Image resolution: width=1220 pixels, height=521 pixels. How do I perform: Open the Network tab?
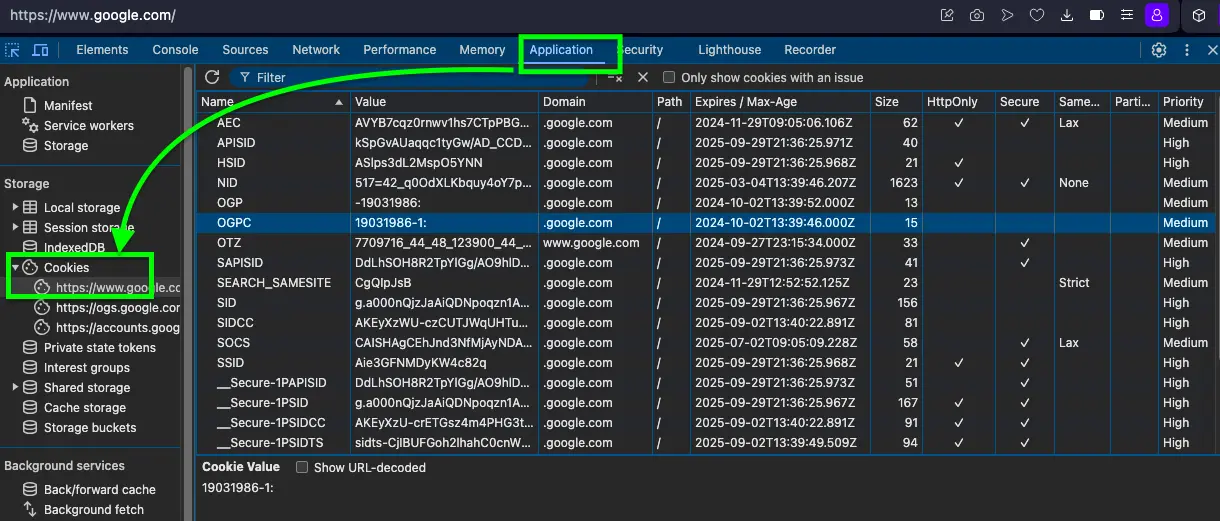pos(316,50)
